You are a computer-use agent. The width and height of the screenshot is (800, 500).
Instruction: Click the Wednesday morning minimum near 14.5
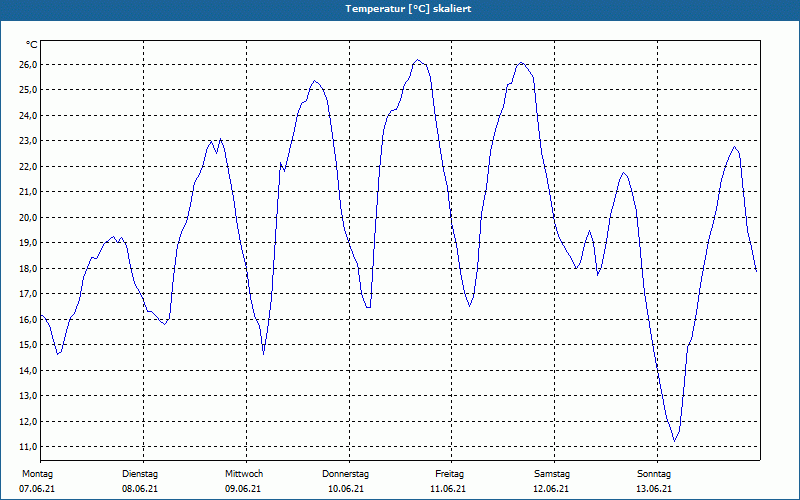pyautogui.click(x=263, y=354)
